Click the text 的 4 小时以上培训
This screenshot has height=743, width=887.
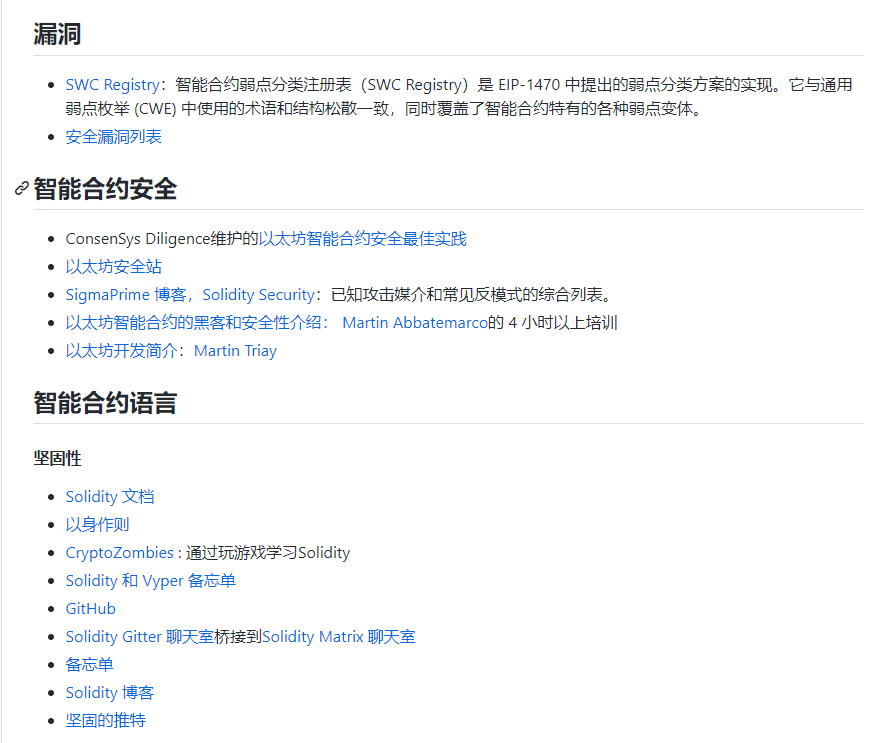(553, 323)
